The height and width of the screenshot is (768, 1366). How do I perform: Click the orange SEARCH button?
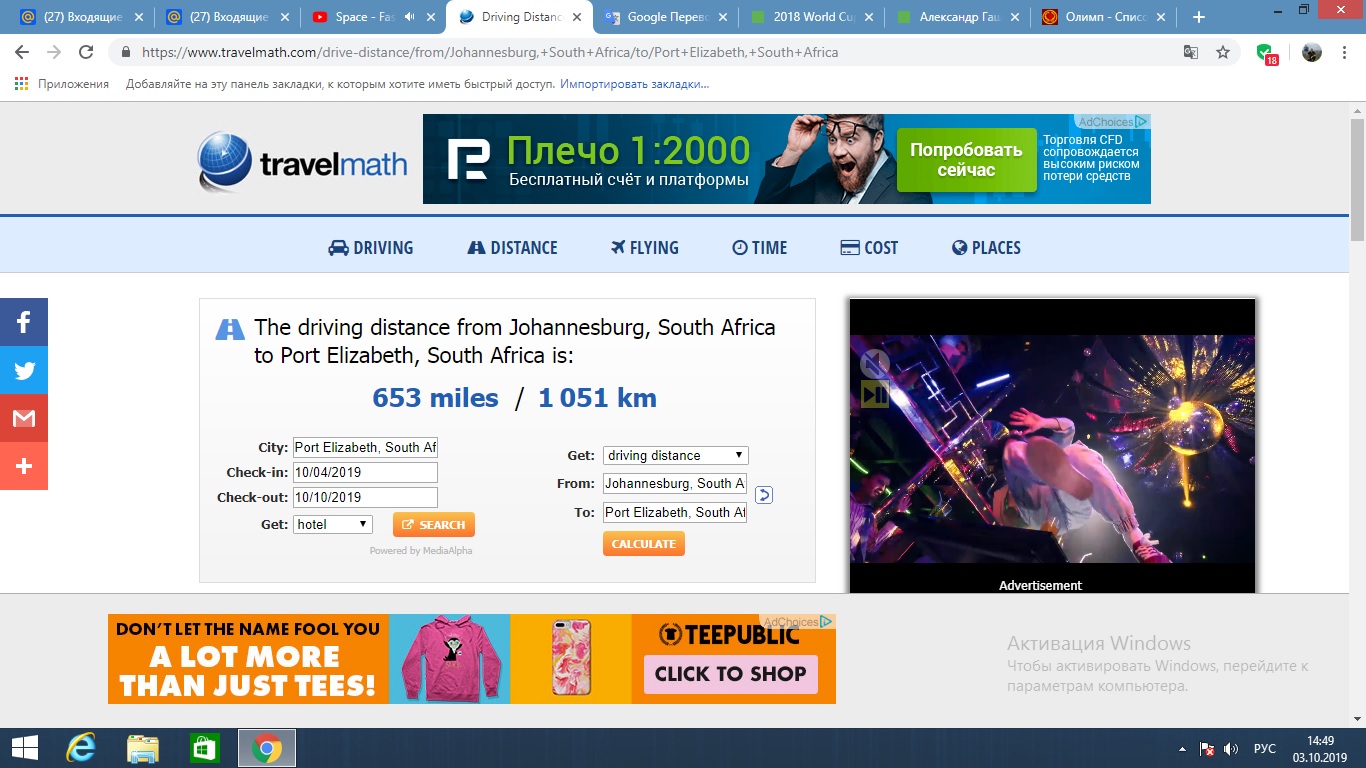click(434, 525)
